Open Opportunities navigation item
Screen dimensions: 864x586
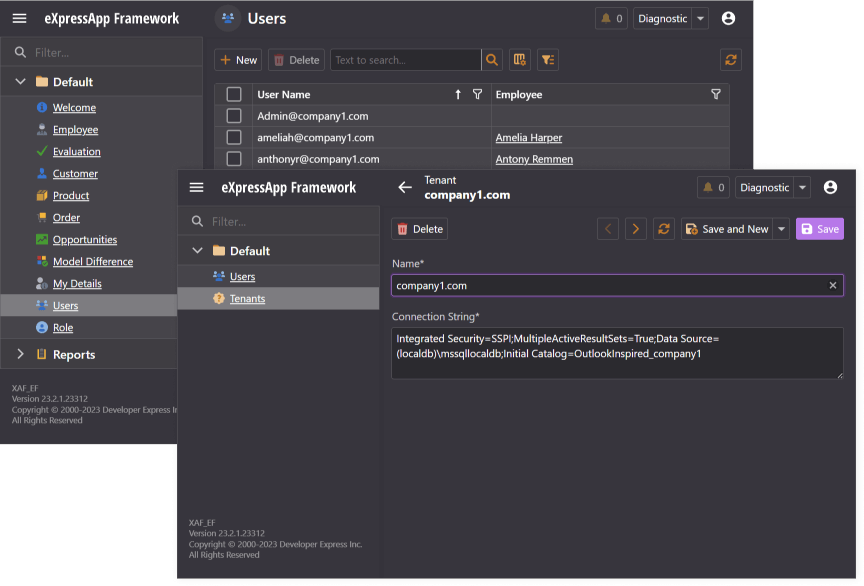pos(85,240)
